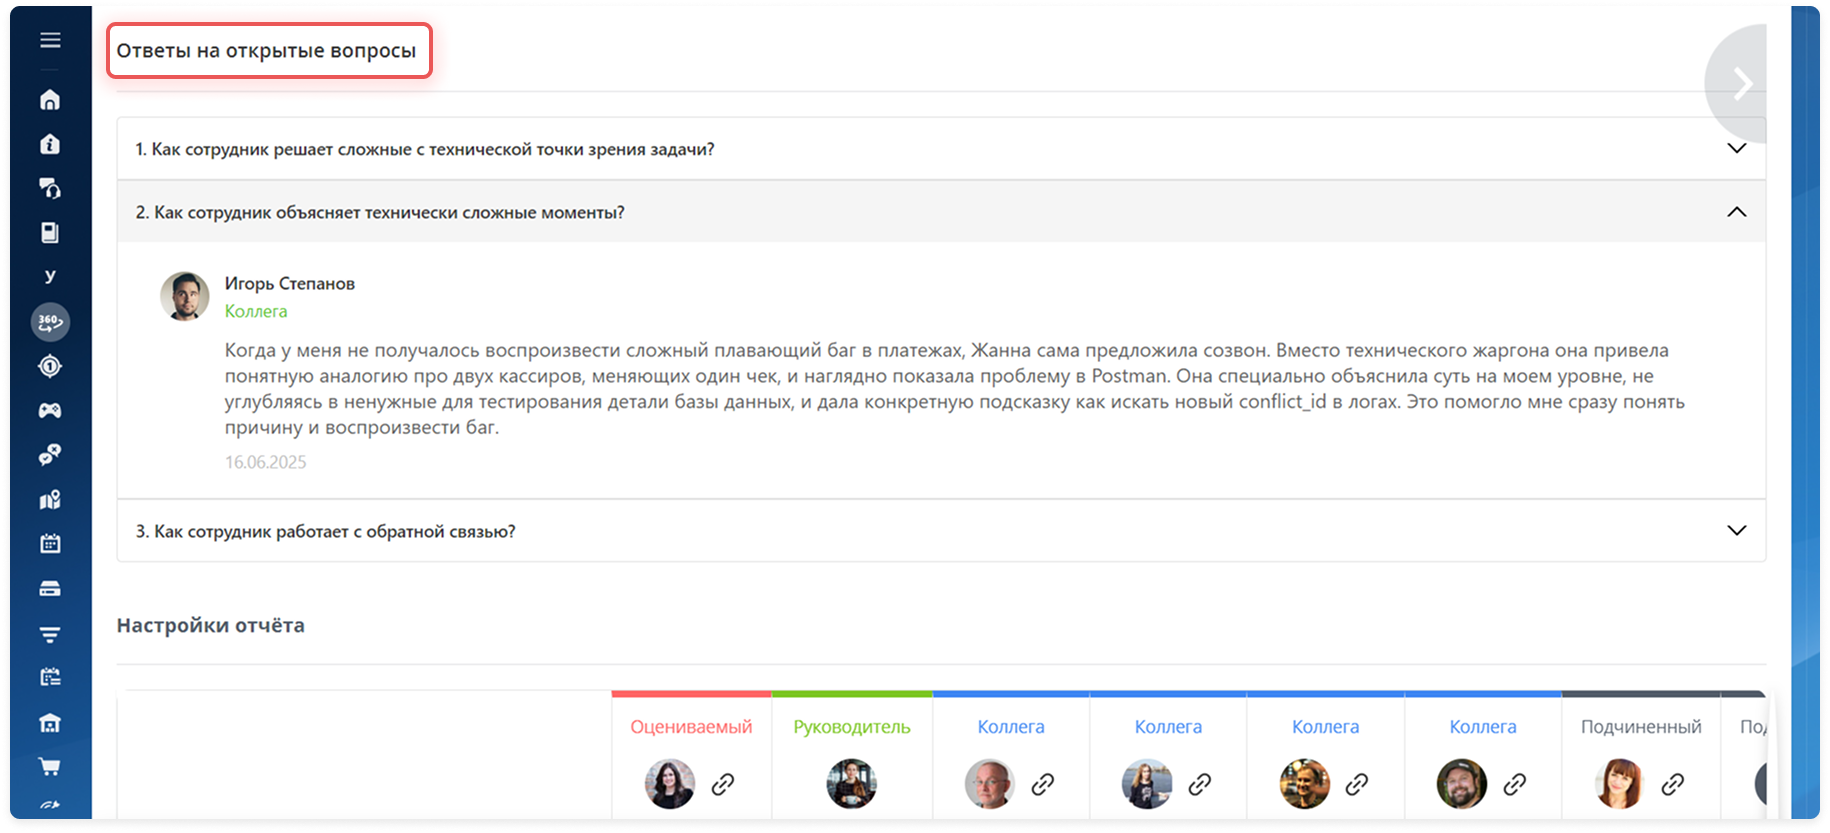The width and height of the screenshot is (1830, 833).
Task: Open the calendar icon in the sidebar
Action: (x=50, y=543)
